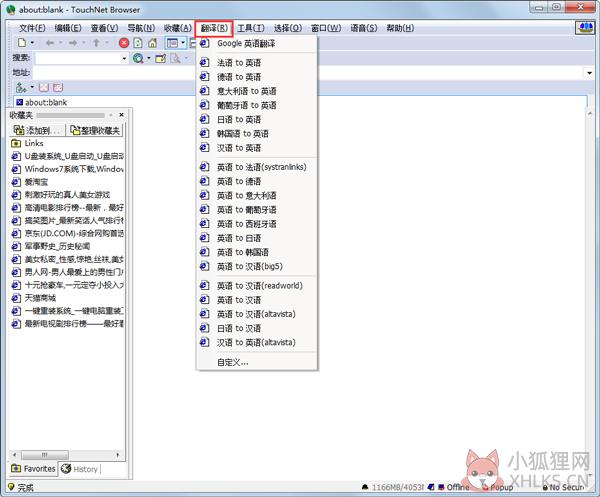Expand the search box history dropdown
This screenshot has width=600, height=497.
pyautogui.click(x=124, y=58)
